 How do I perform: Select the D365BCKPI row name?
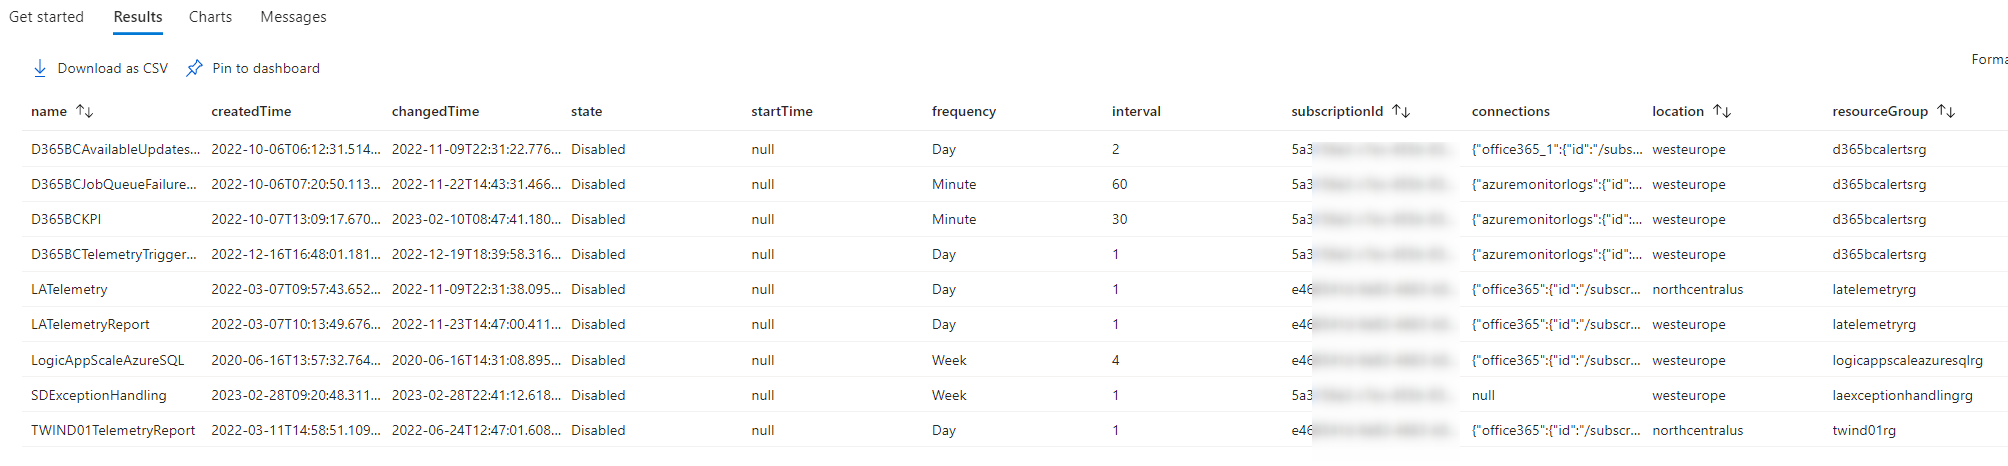[66, 219]
